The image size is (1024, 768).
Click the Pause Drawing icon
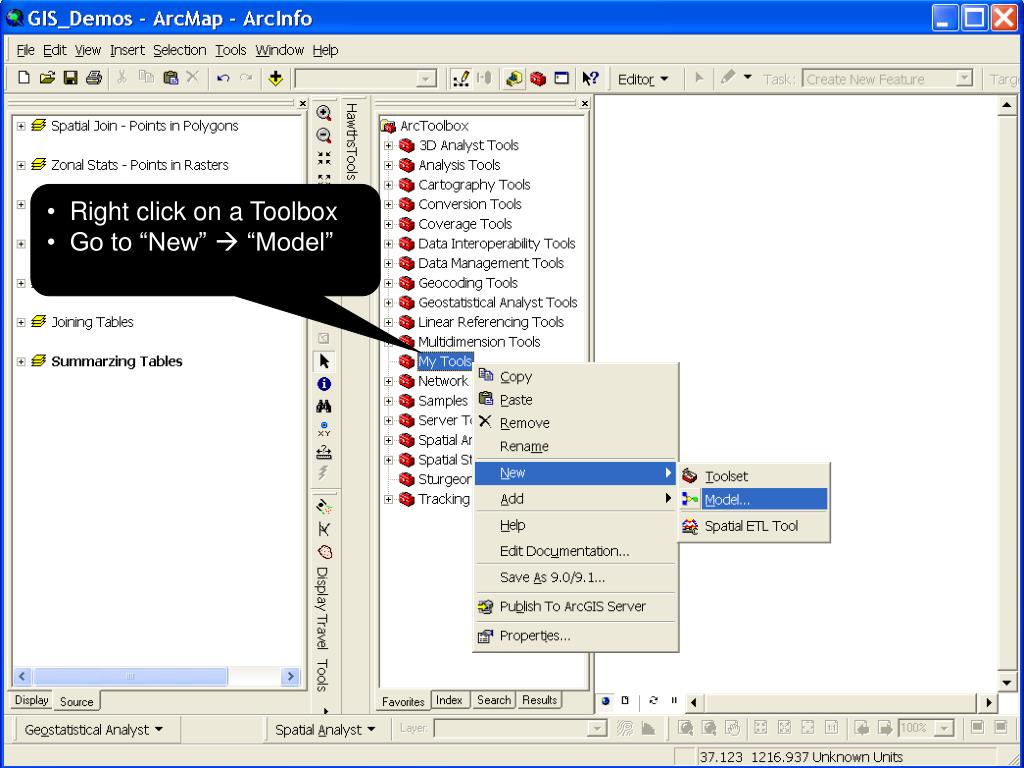(674, 701)
